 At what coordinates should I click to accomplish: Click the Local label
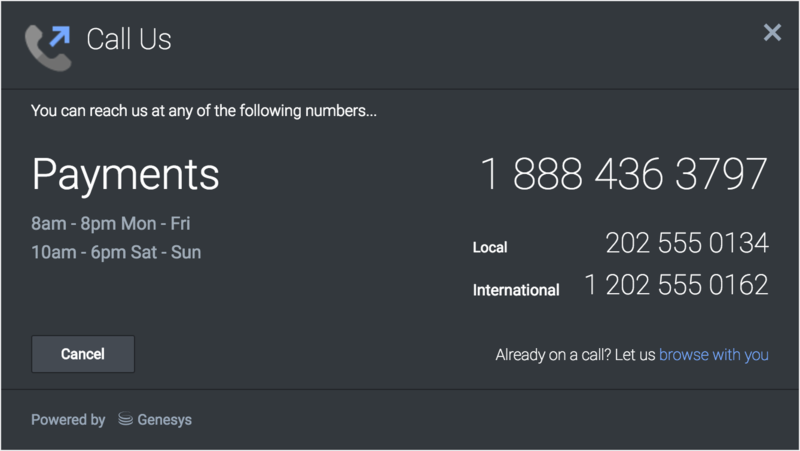[x=490, y=247]
